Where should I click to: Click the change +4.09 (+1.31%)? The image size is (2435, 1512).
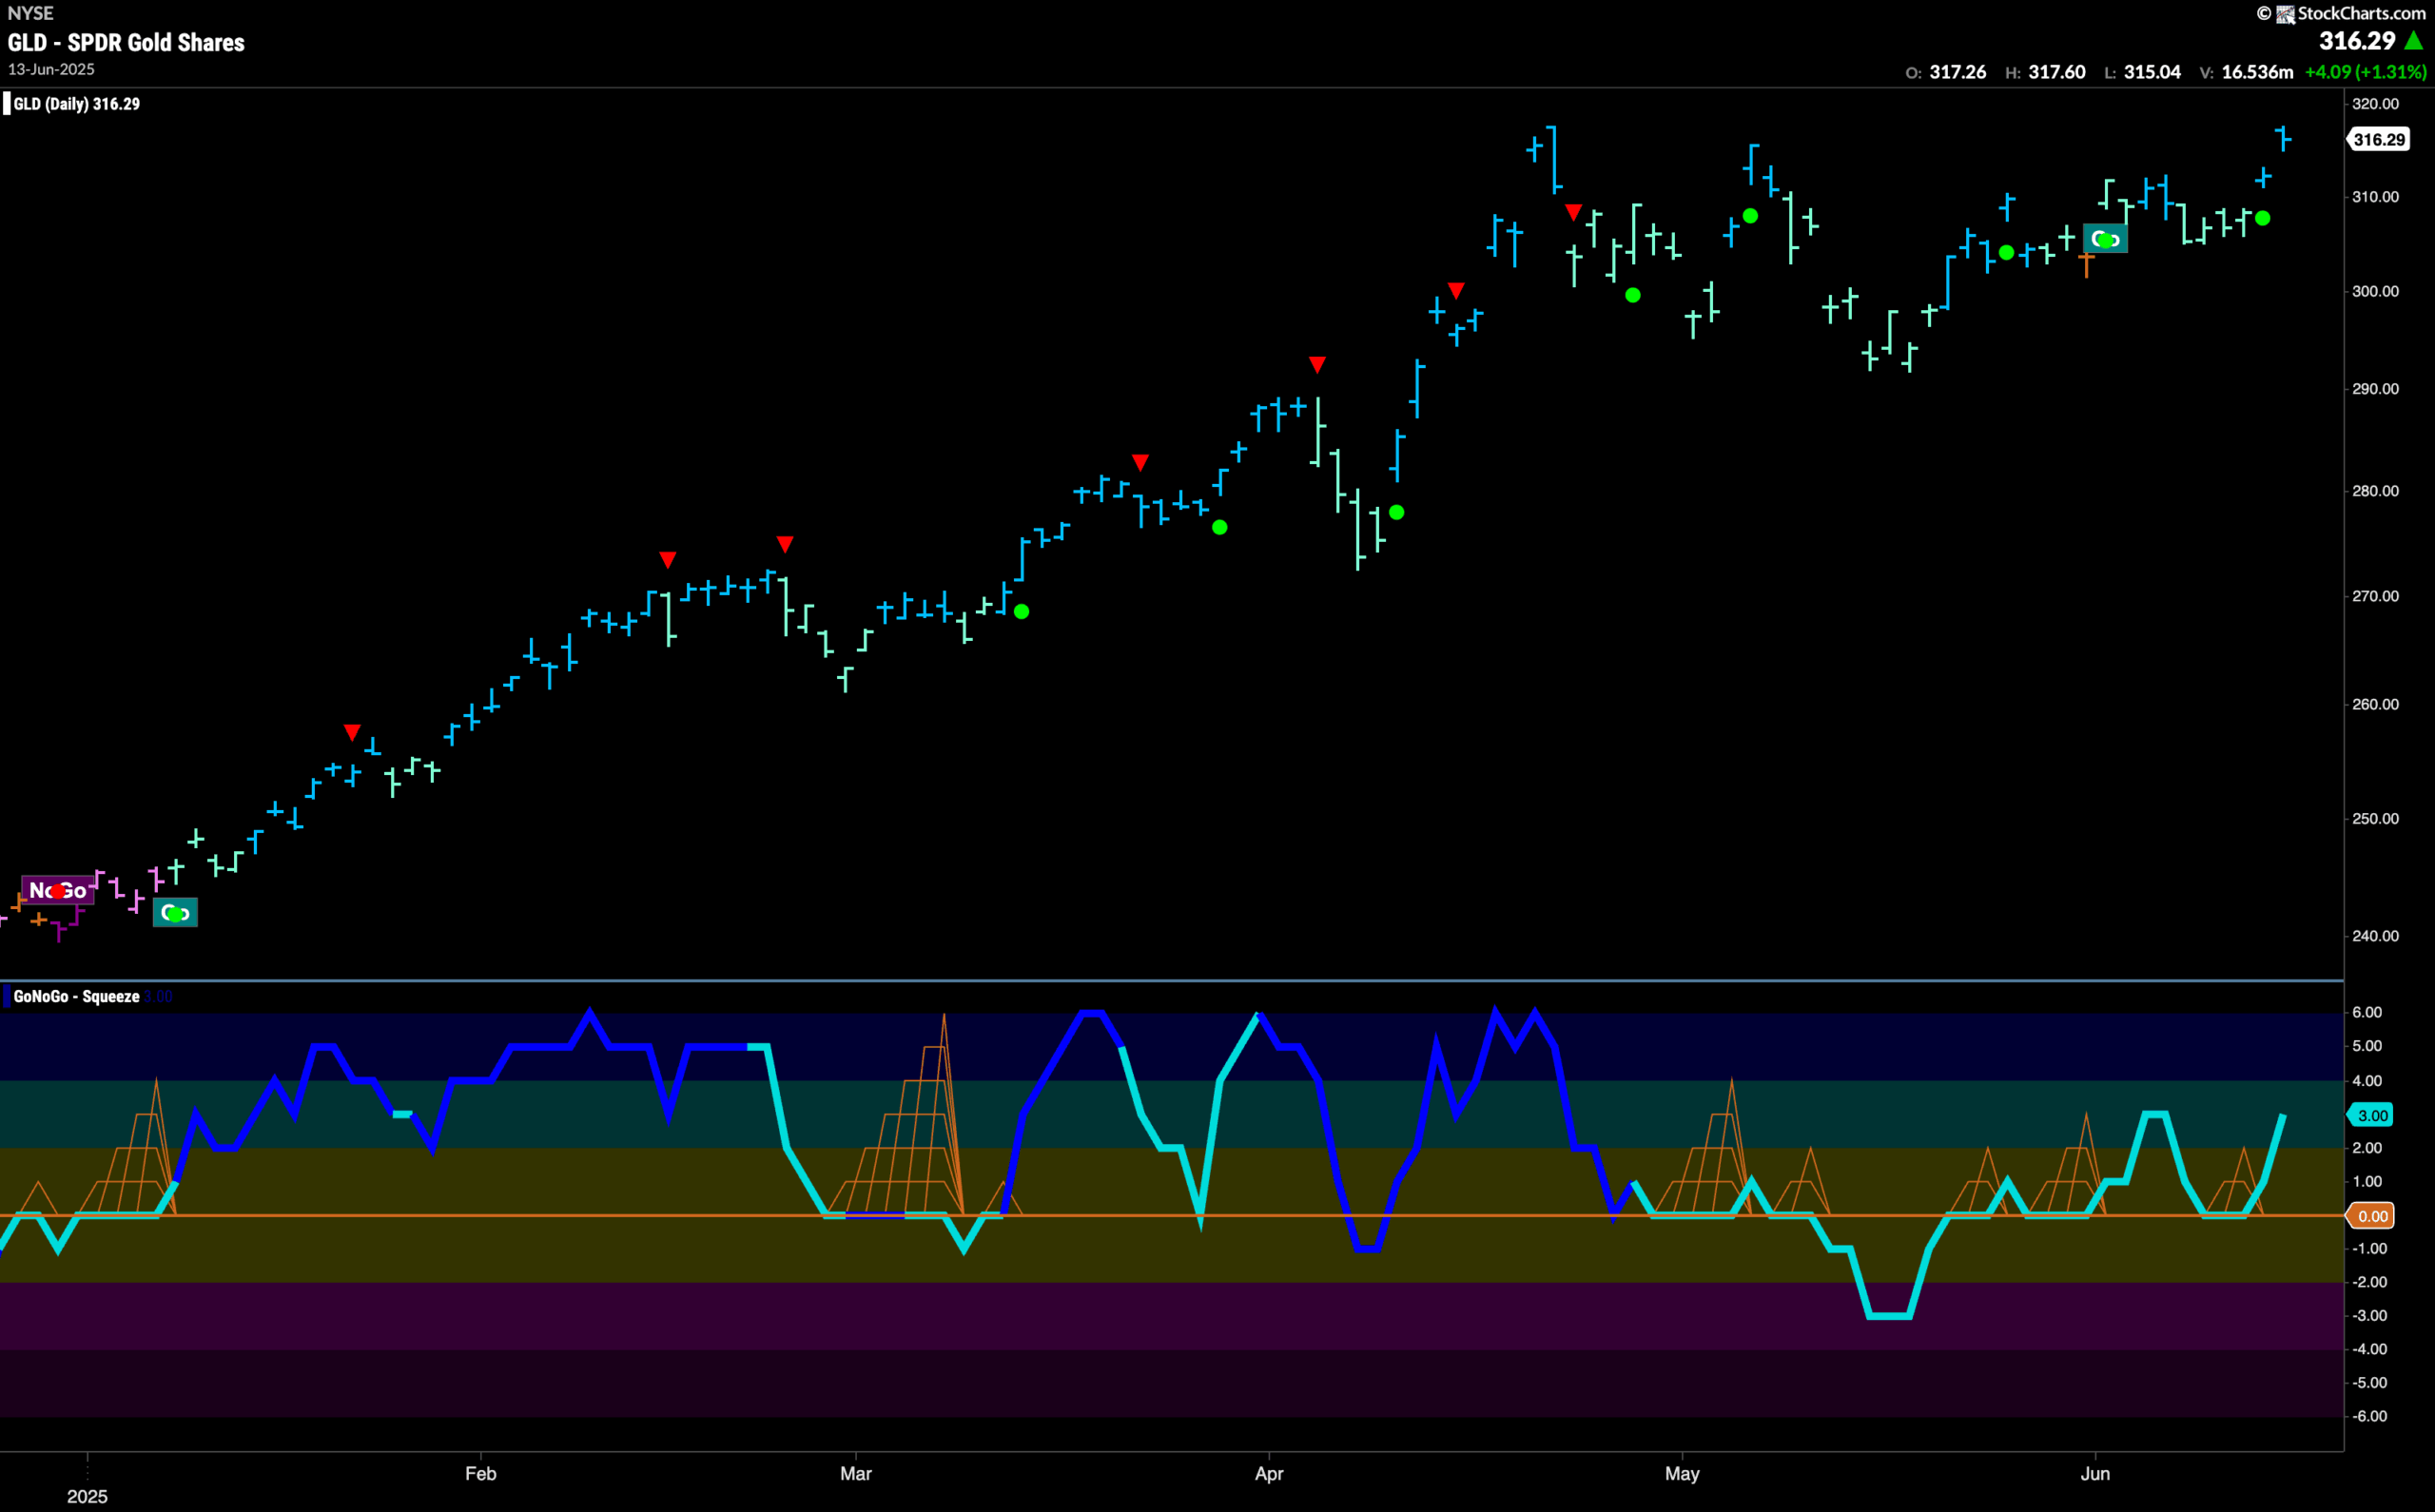coord(2365,72)
